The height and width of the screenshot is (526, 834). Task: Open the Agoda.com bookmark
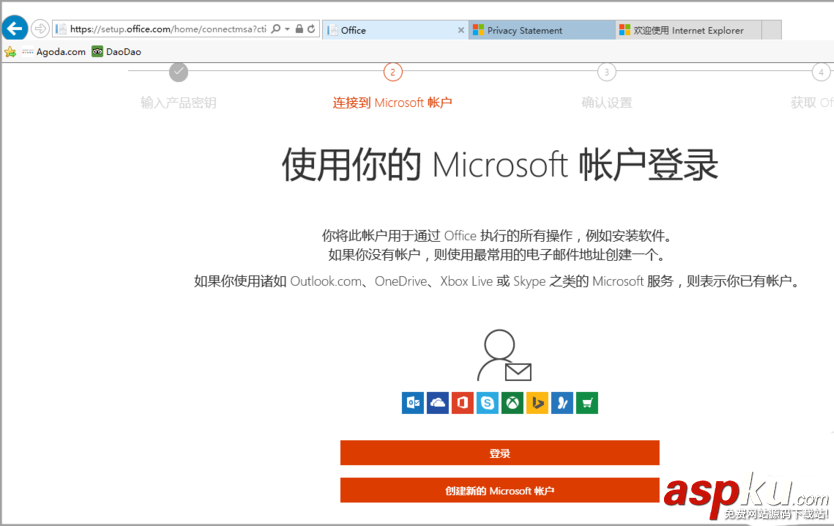pos(54,52)
